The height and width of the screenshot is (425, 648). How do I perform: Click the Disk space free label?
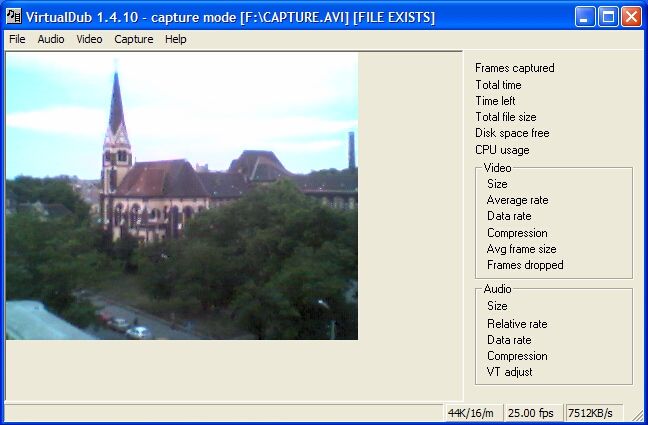pyautogui.click(x=512, y=133)
